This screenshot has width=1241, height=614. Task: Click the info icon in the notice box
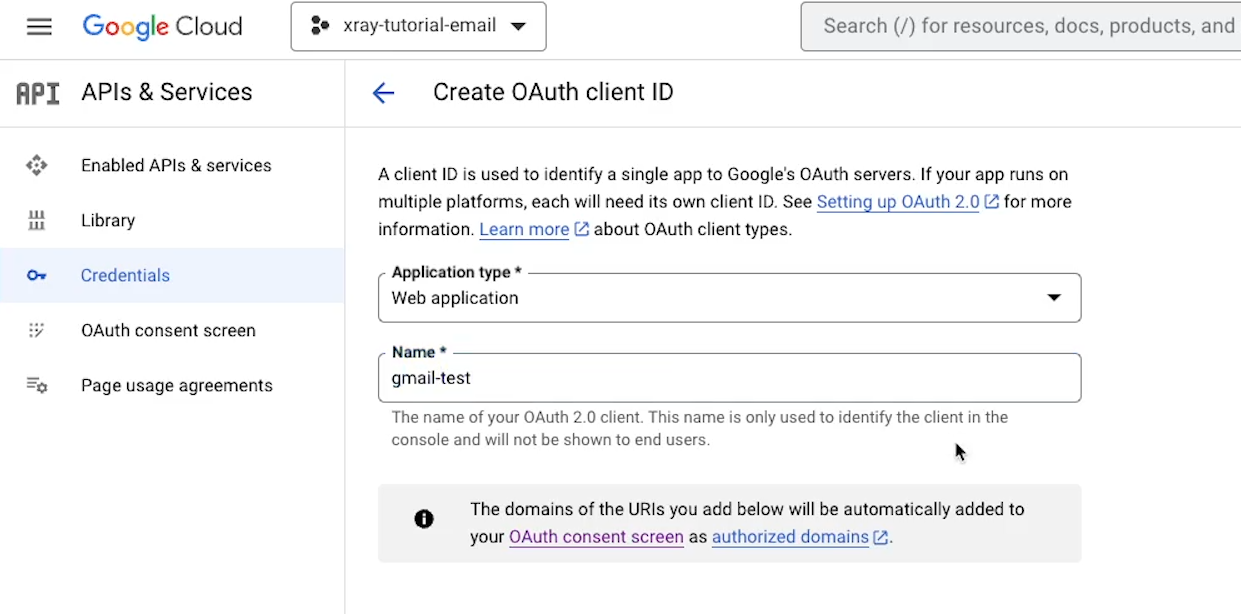click(424, 519)
